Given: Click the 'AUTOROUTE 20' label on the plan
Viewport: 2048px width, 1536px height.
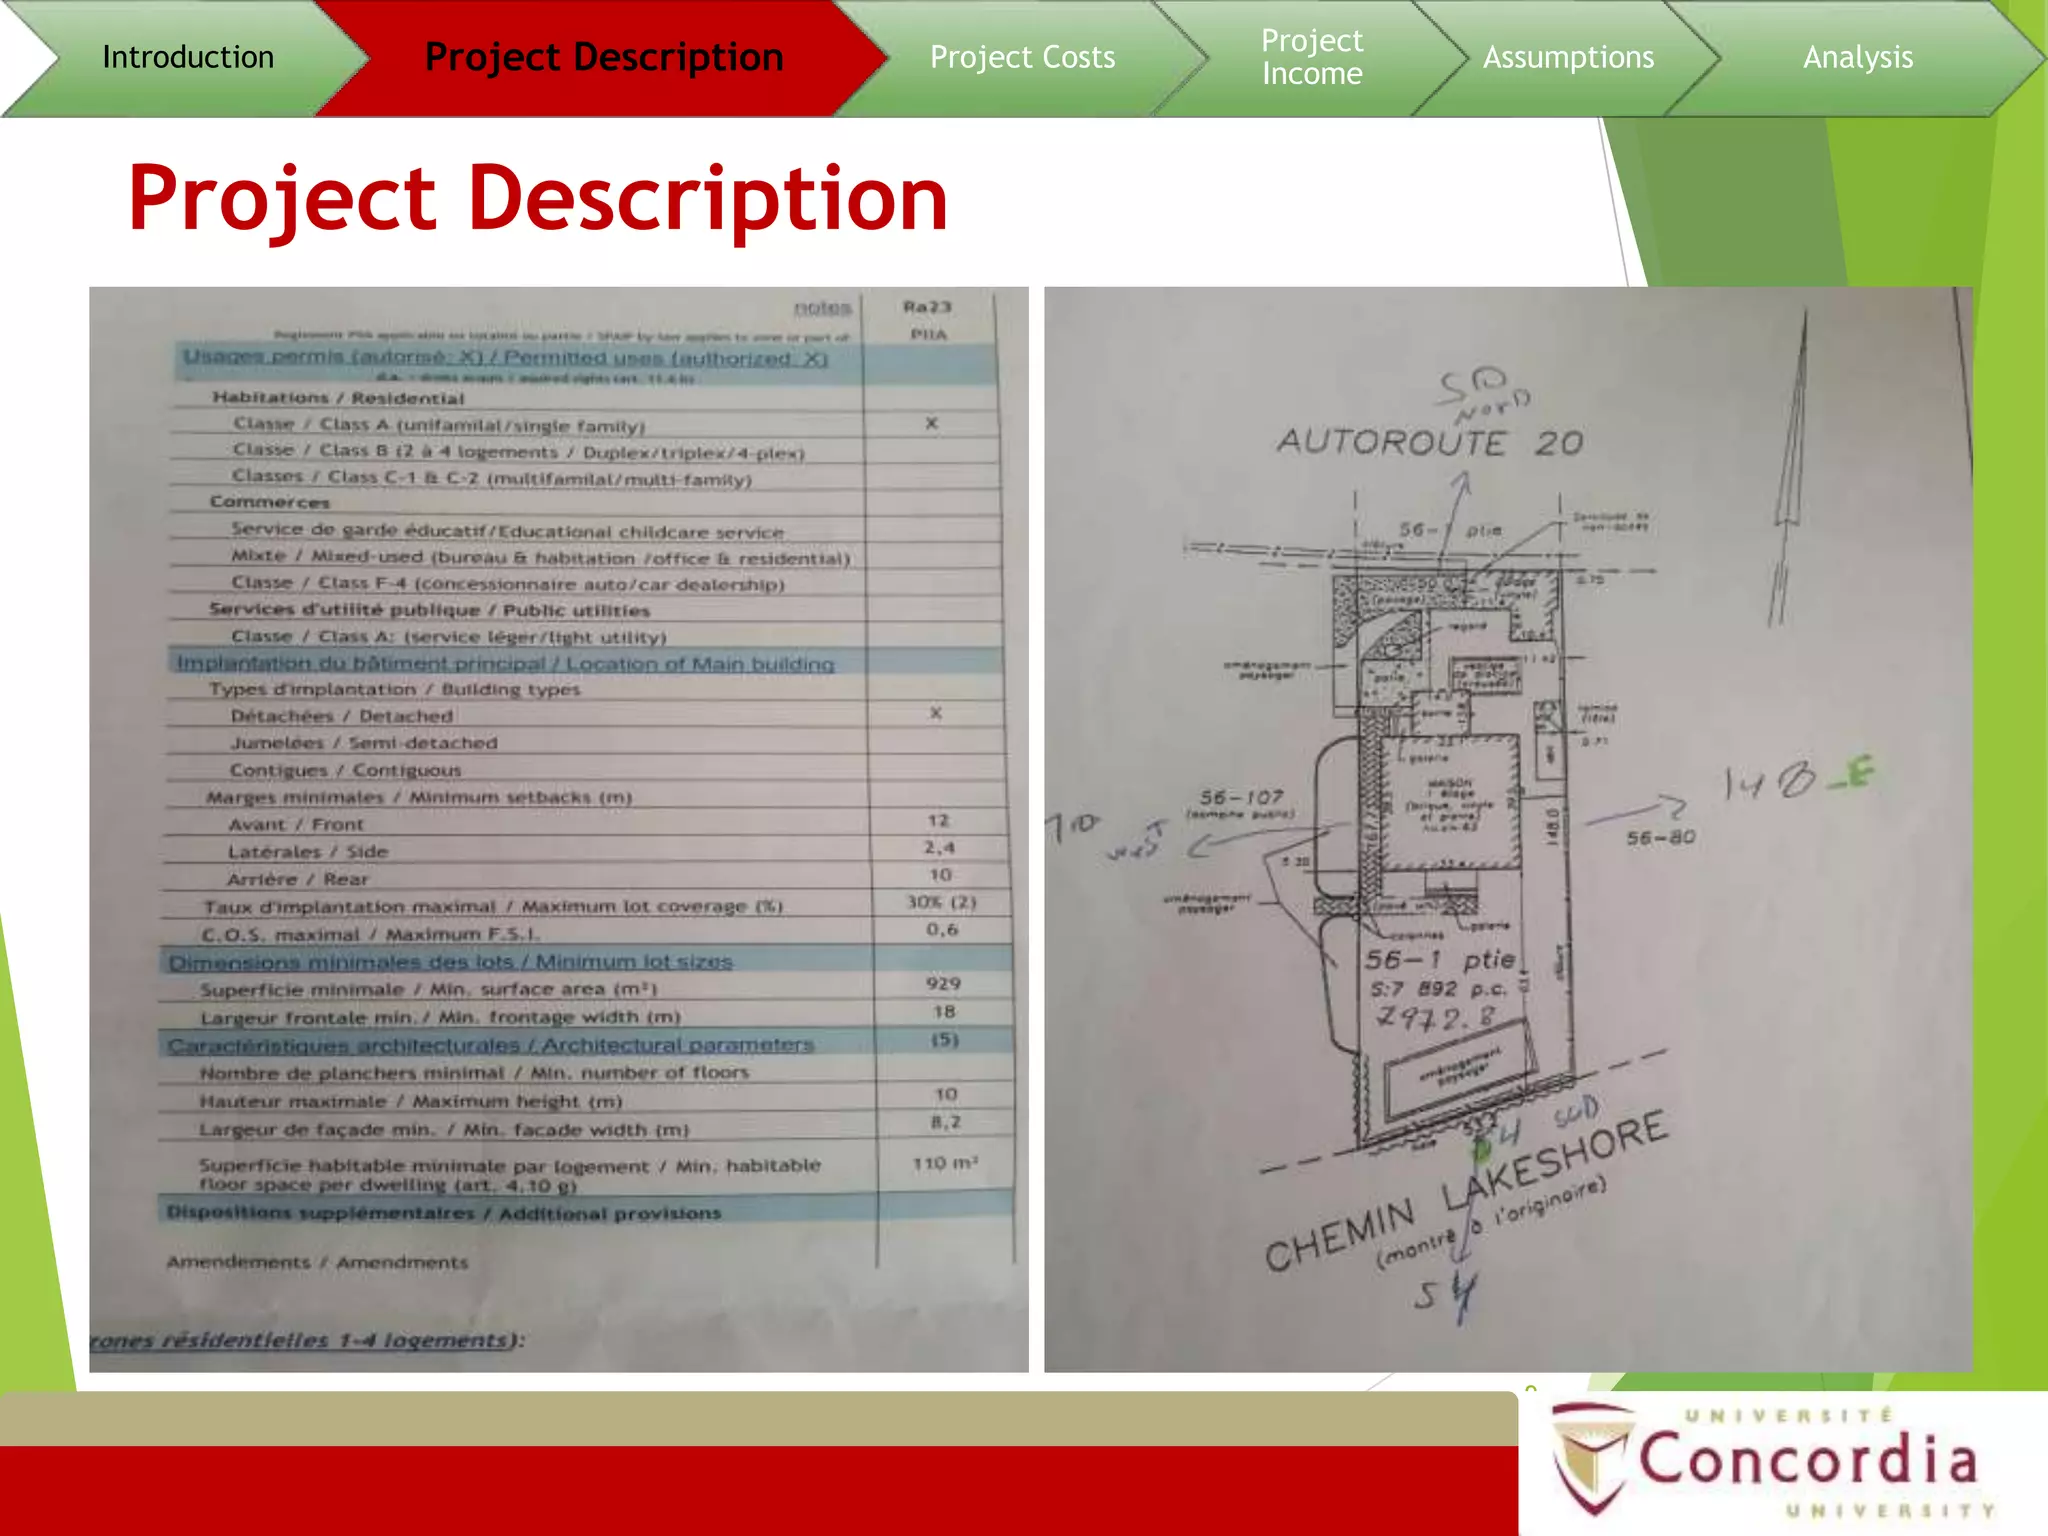Looking at the screenshot, I should [x=1430, y=442].
